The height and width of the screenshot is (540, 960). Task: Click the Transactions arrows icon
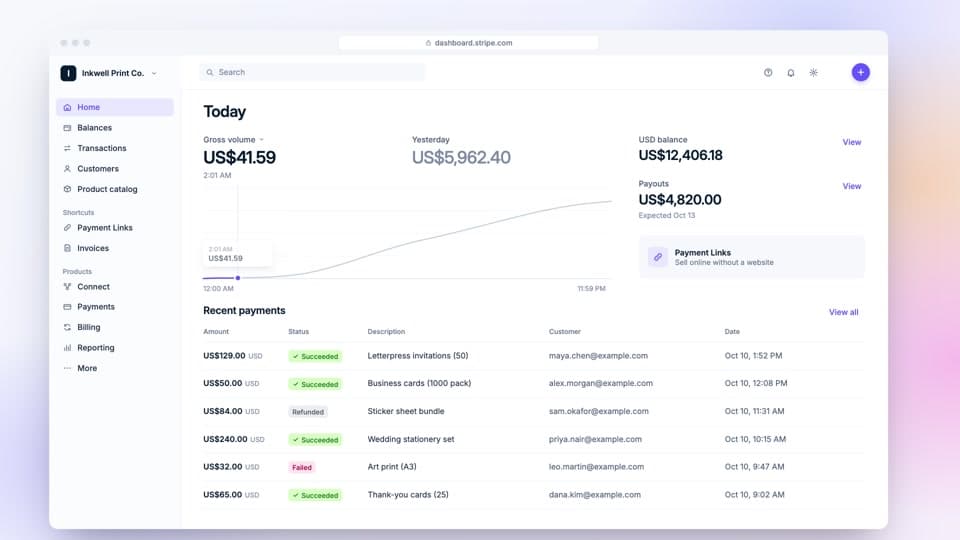coord(67,148)
